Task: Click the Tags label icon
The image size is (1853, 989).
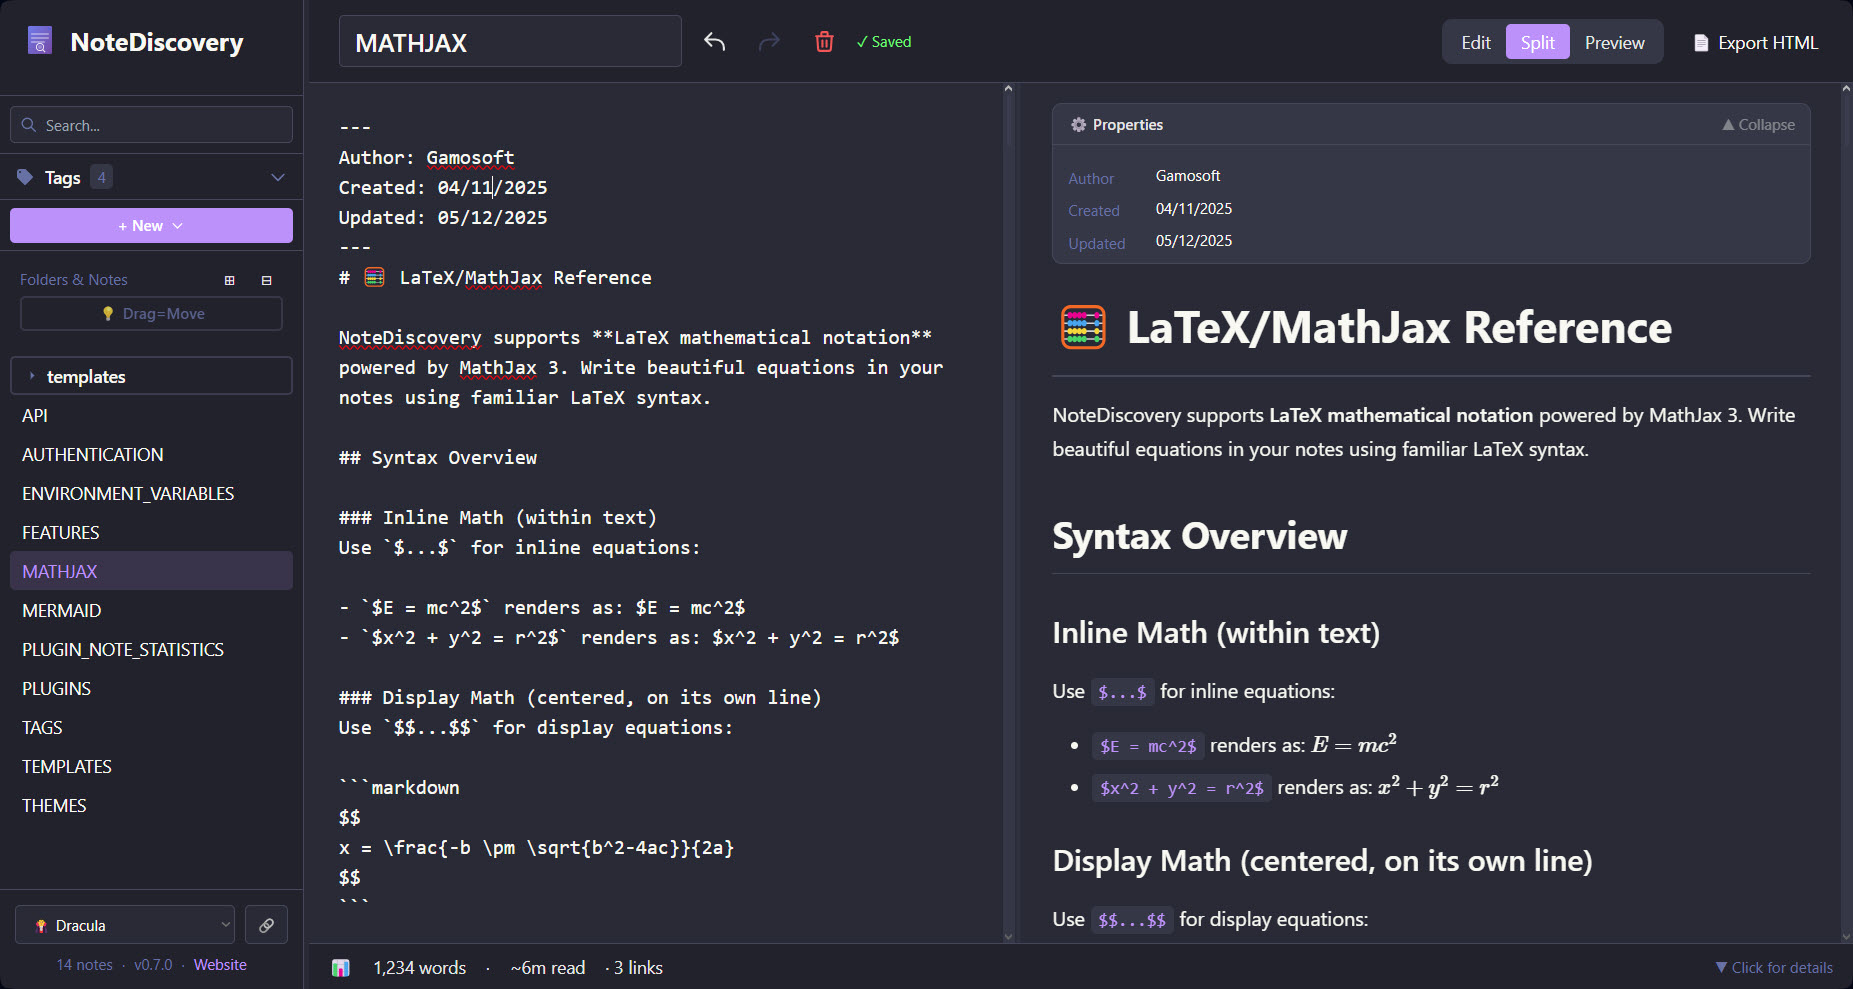Action: pos(25,177)
